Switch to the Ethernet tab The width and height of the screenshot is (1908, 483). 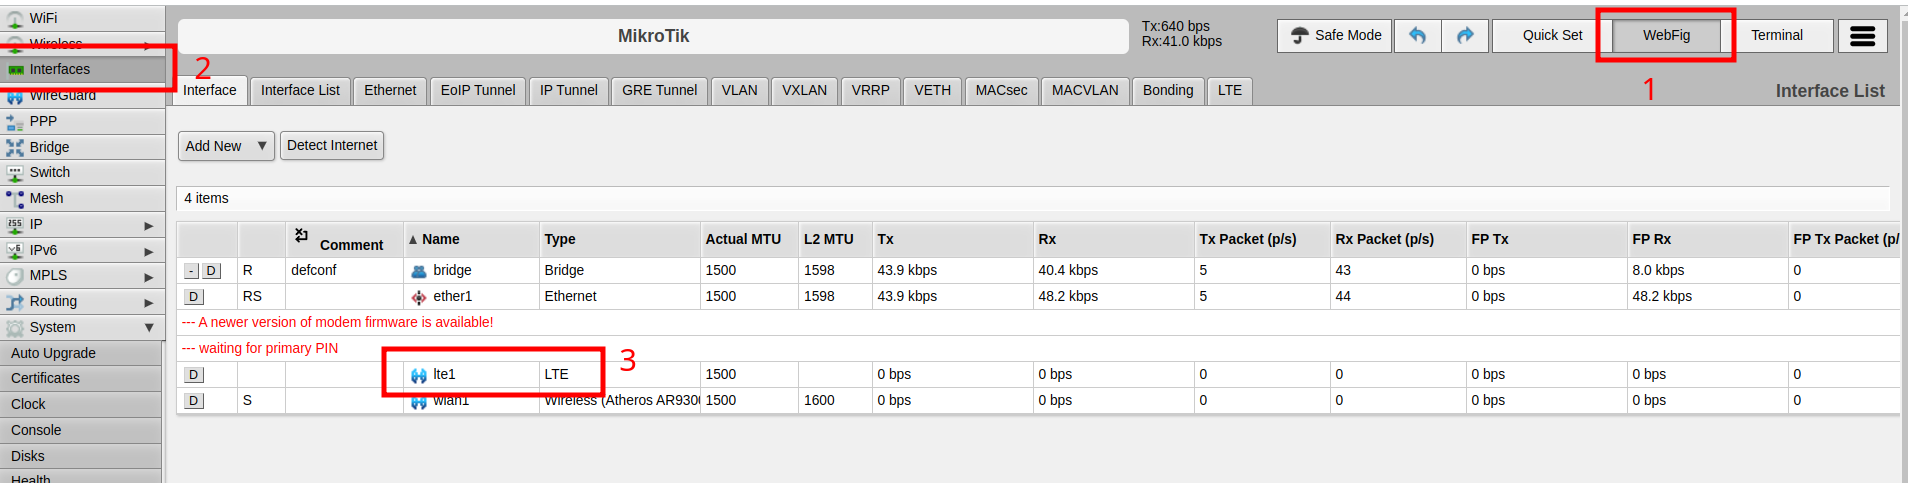(390, 91)
